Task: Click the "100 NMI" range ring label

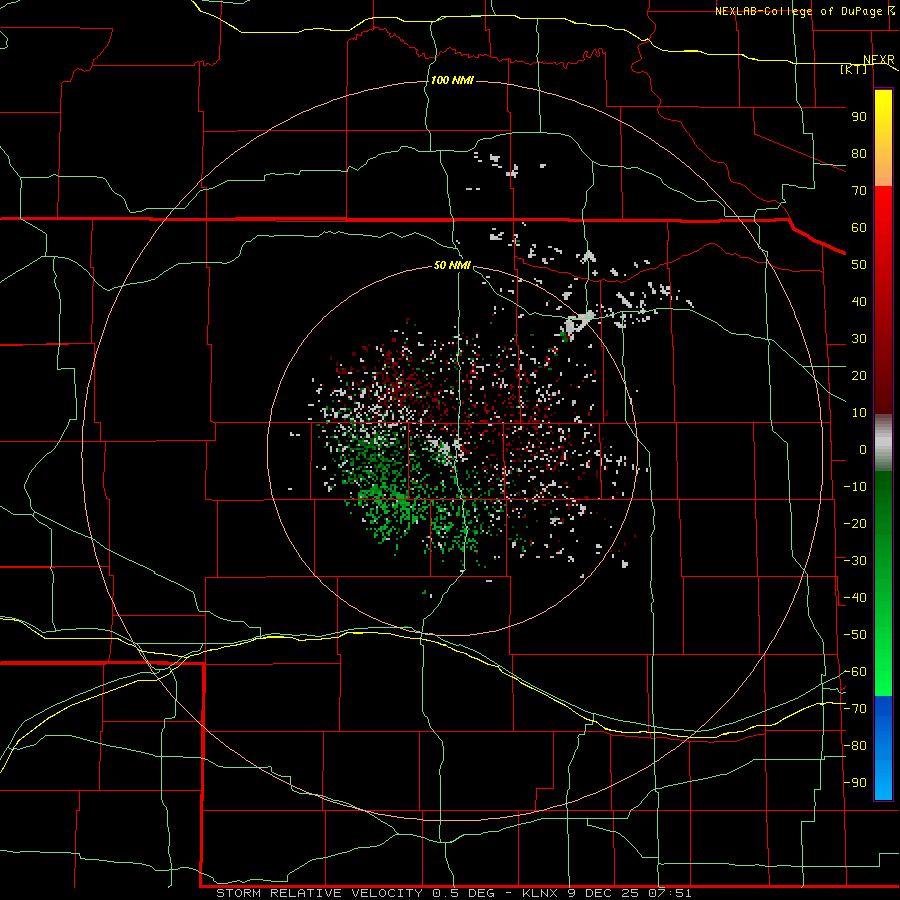Action: (452, 80)
